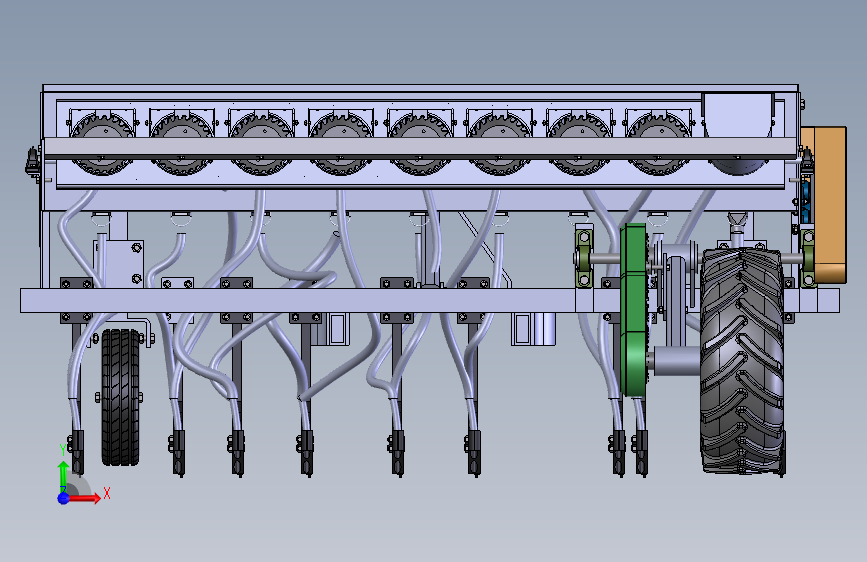867x562 pixels.
Task: Select the grey bar across the seed meters
Action: [x=420, y=147]
